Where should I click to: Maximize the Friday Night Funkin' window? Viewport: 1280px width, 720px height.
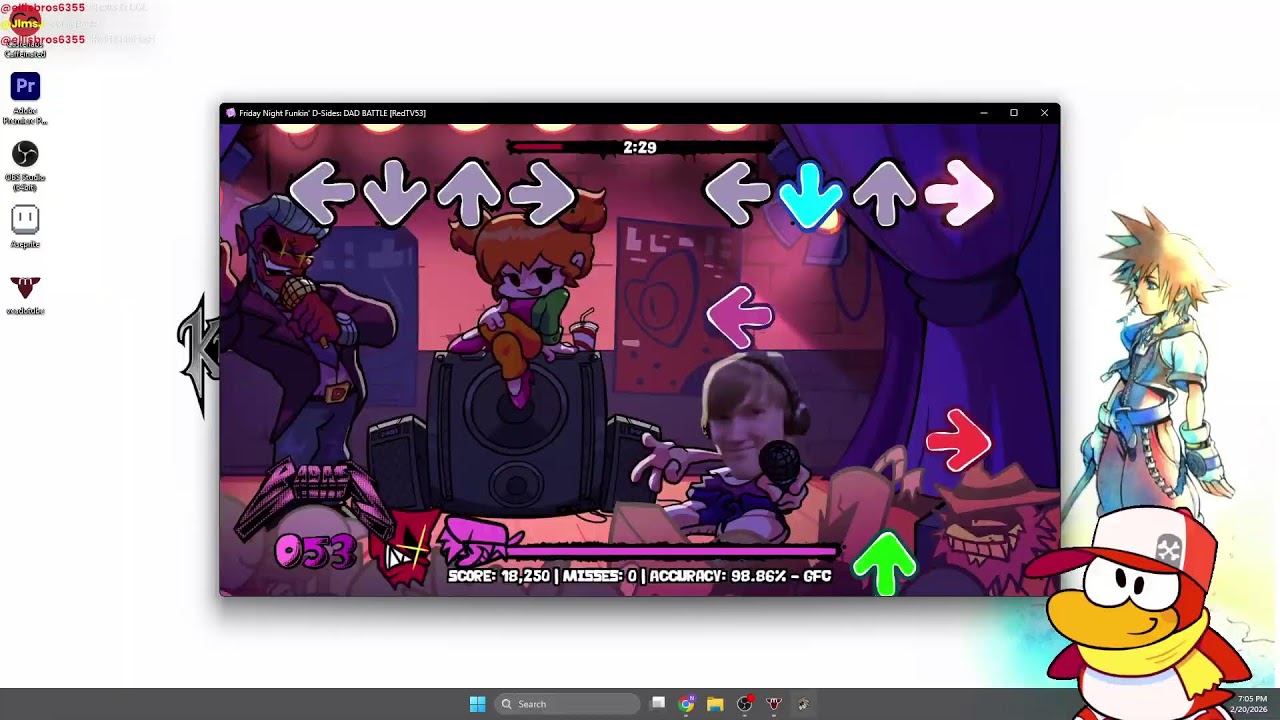(1014, 113)
